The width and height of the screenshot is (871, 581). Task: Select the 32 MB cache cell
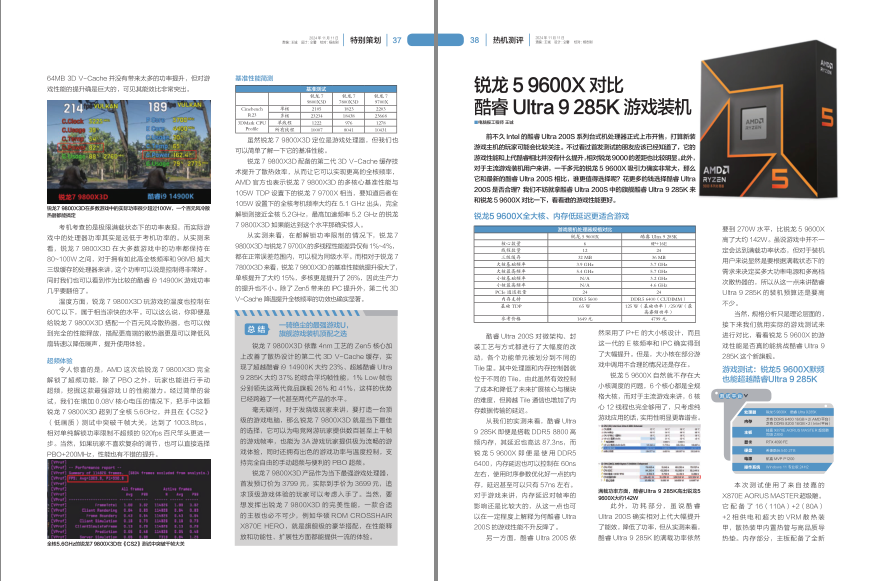pos(584,257)
